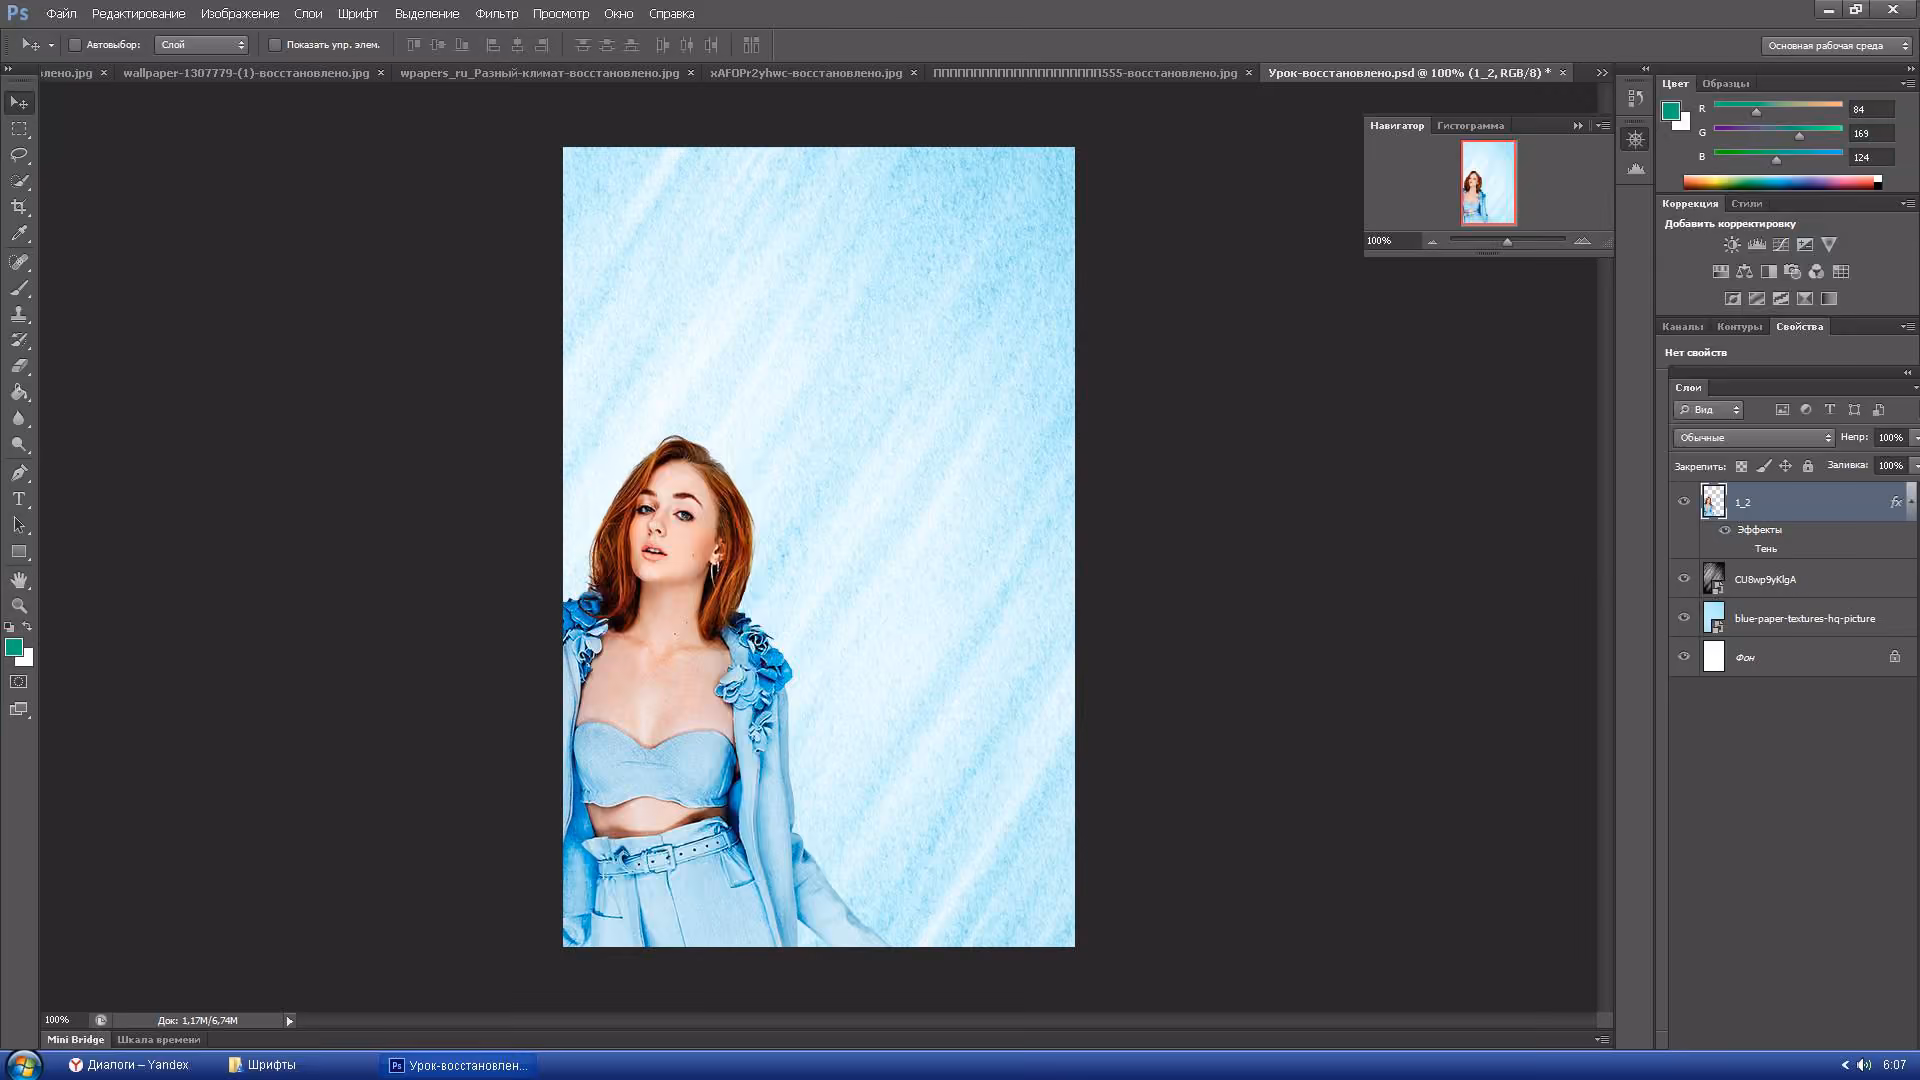Select the History Brush tool
Viewport: 1920px width, 1080px height.
[x=19, y=340]
